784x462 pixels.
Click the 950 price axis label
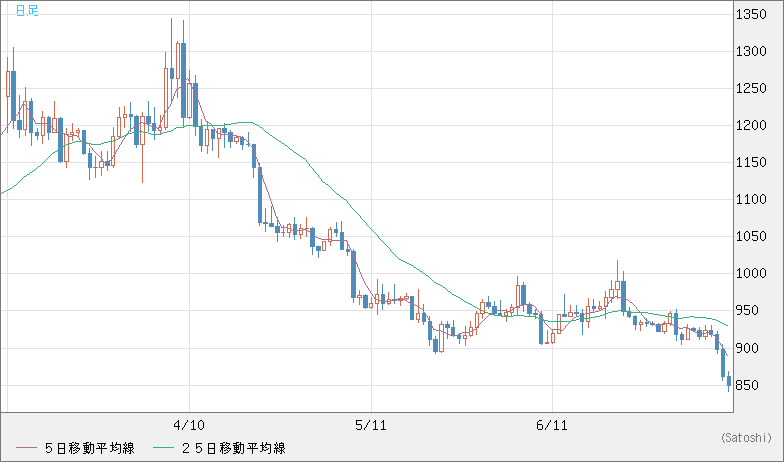(747, 310)
